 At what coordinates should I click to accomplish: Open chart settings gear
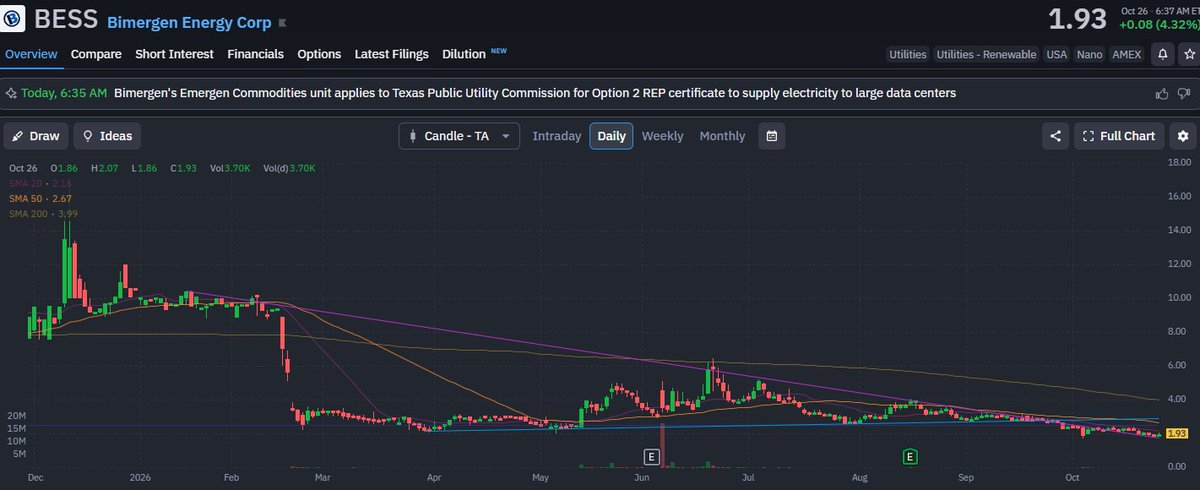[1183, 136]
